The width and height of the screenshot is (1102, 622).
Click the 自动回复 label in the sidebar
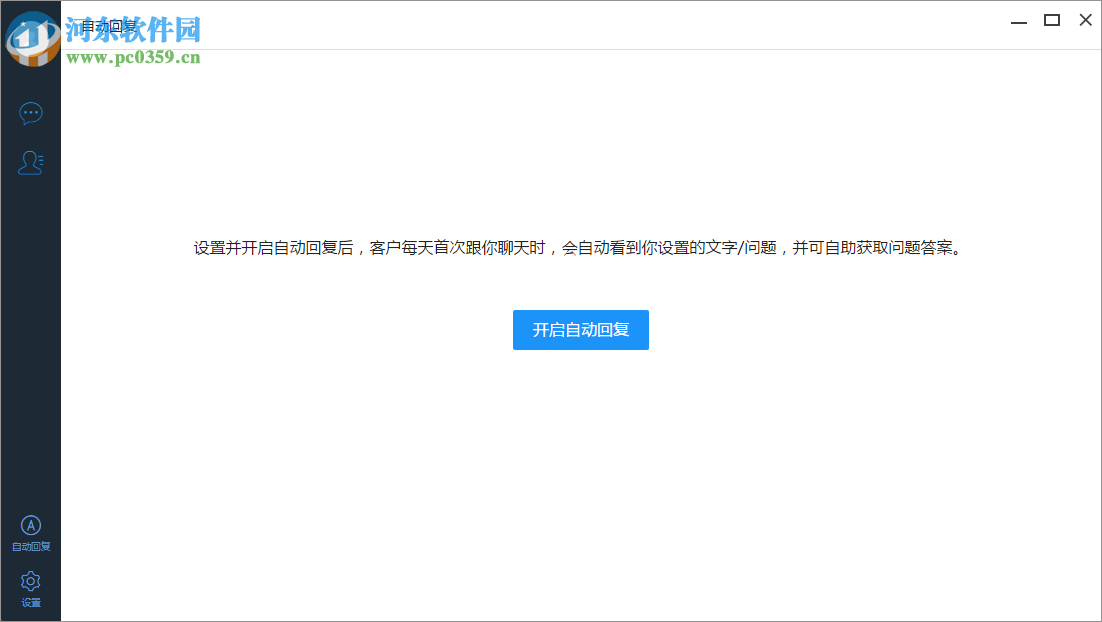tap(31, 545)
